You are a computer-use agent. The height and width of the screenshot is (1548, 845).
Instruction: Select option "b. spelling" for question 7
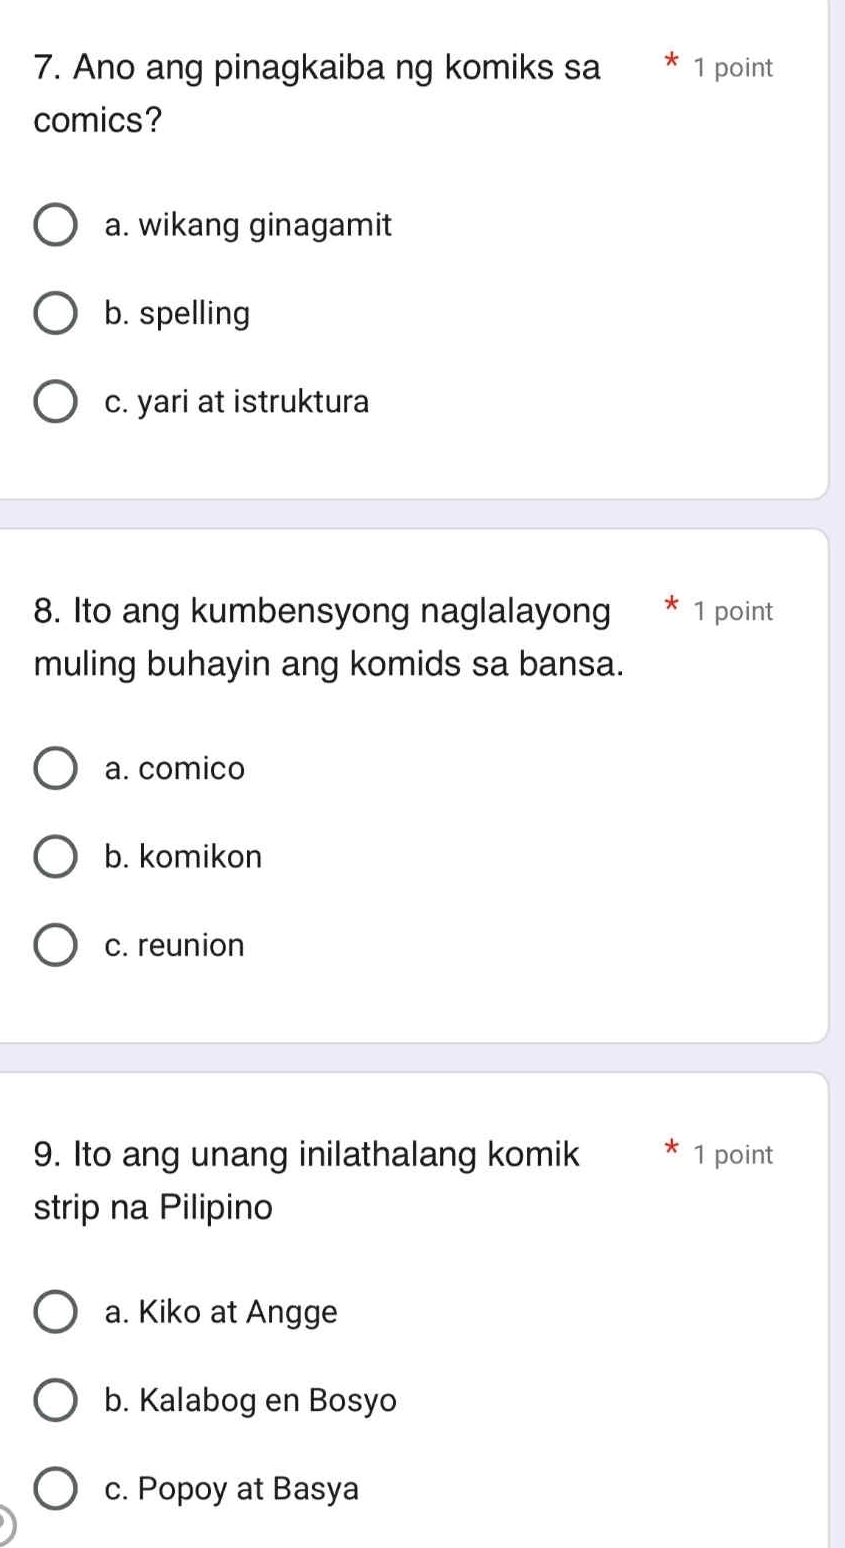click(56, 313)
